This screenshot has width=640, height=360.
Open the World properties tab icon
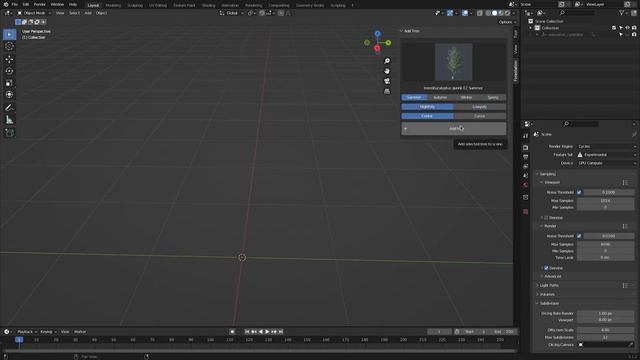click(526, 185)
